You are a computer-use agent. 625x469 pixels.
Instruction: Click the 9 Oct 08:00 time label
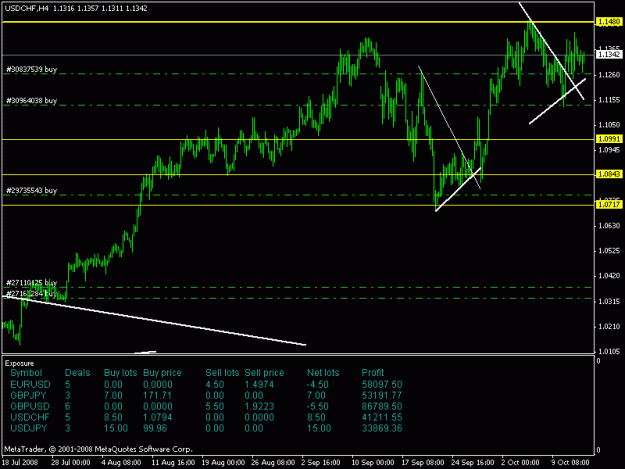pos(570,463)
